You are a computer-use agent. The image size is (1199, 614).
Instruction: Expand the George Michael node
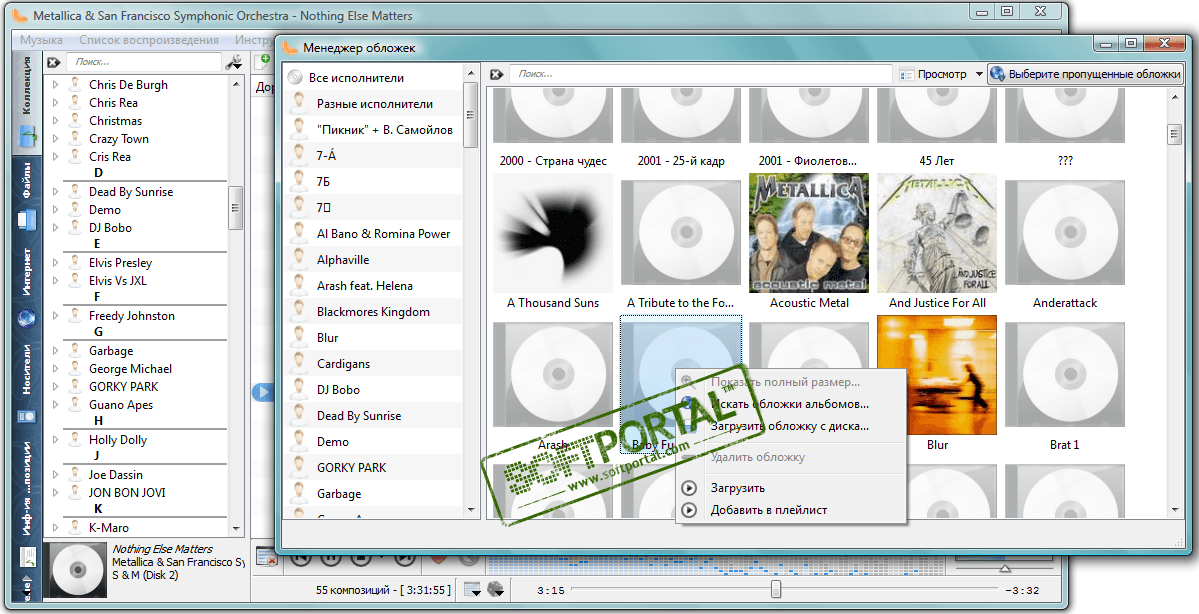(x=55, y=369)
